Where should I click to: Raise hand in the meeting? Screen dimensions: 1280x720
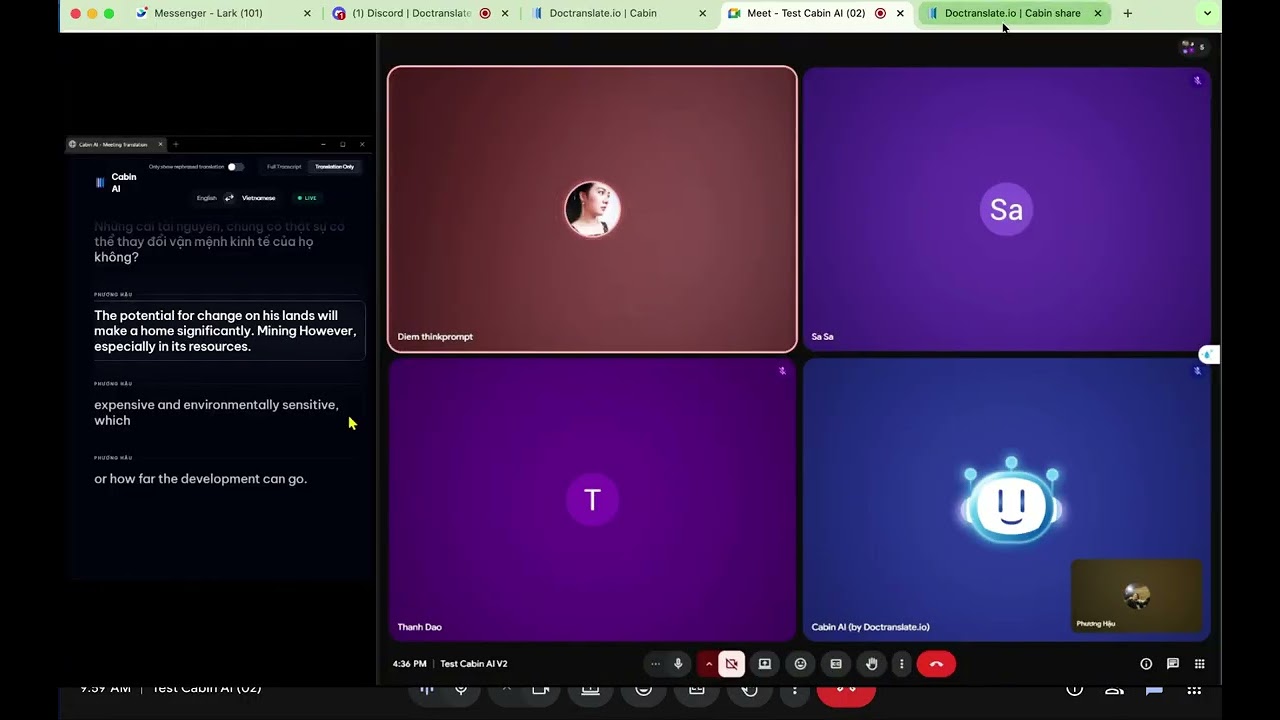[872, 664]
